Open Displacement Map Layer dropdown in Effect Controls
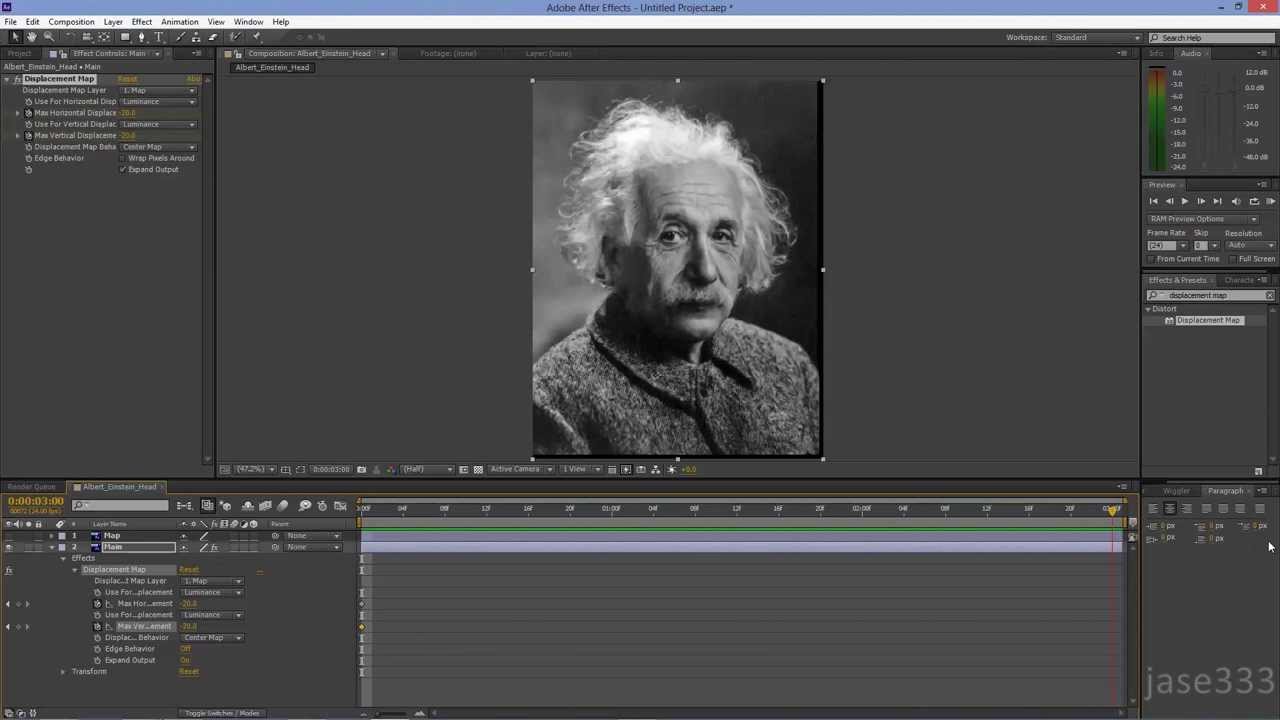 pos(158,90)
